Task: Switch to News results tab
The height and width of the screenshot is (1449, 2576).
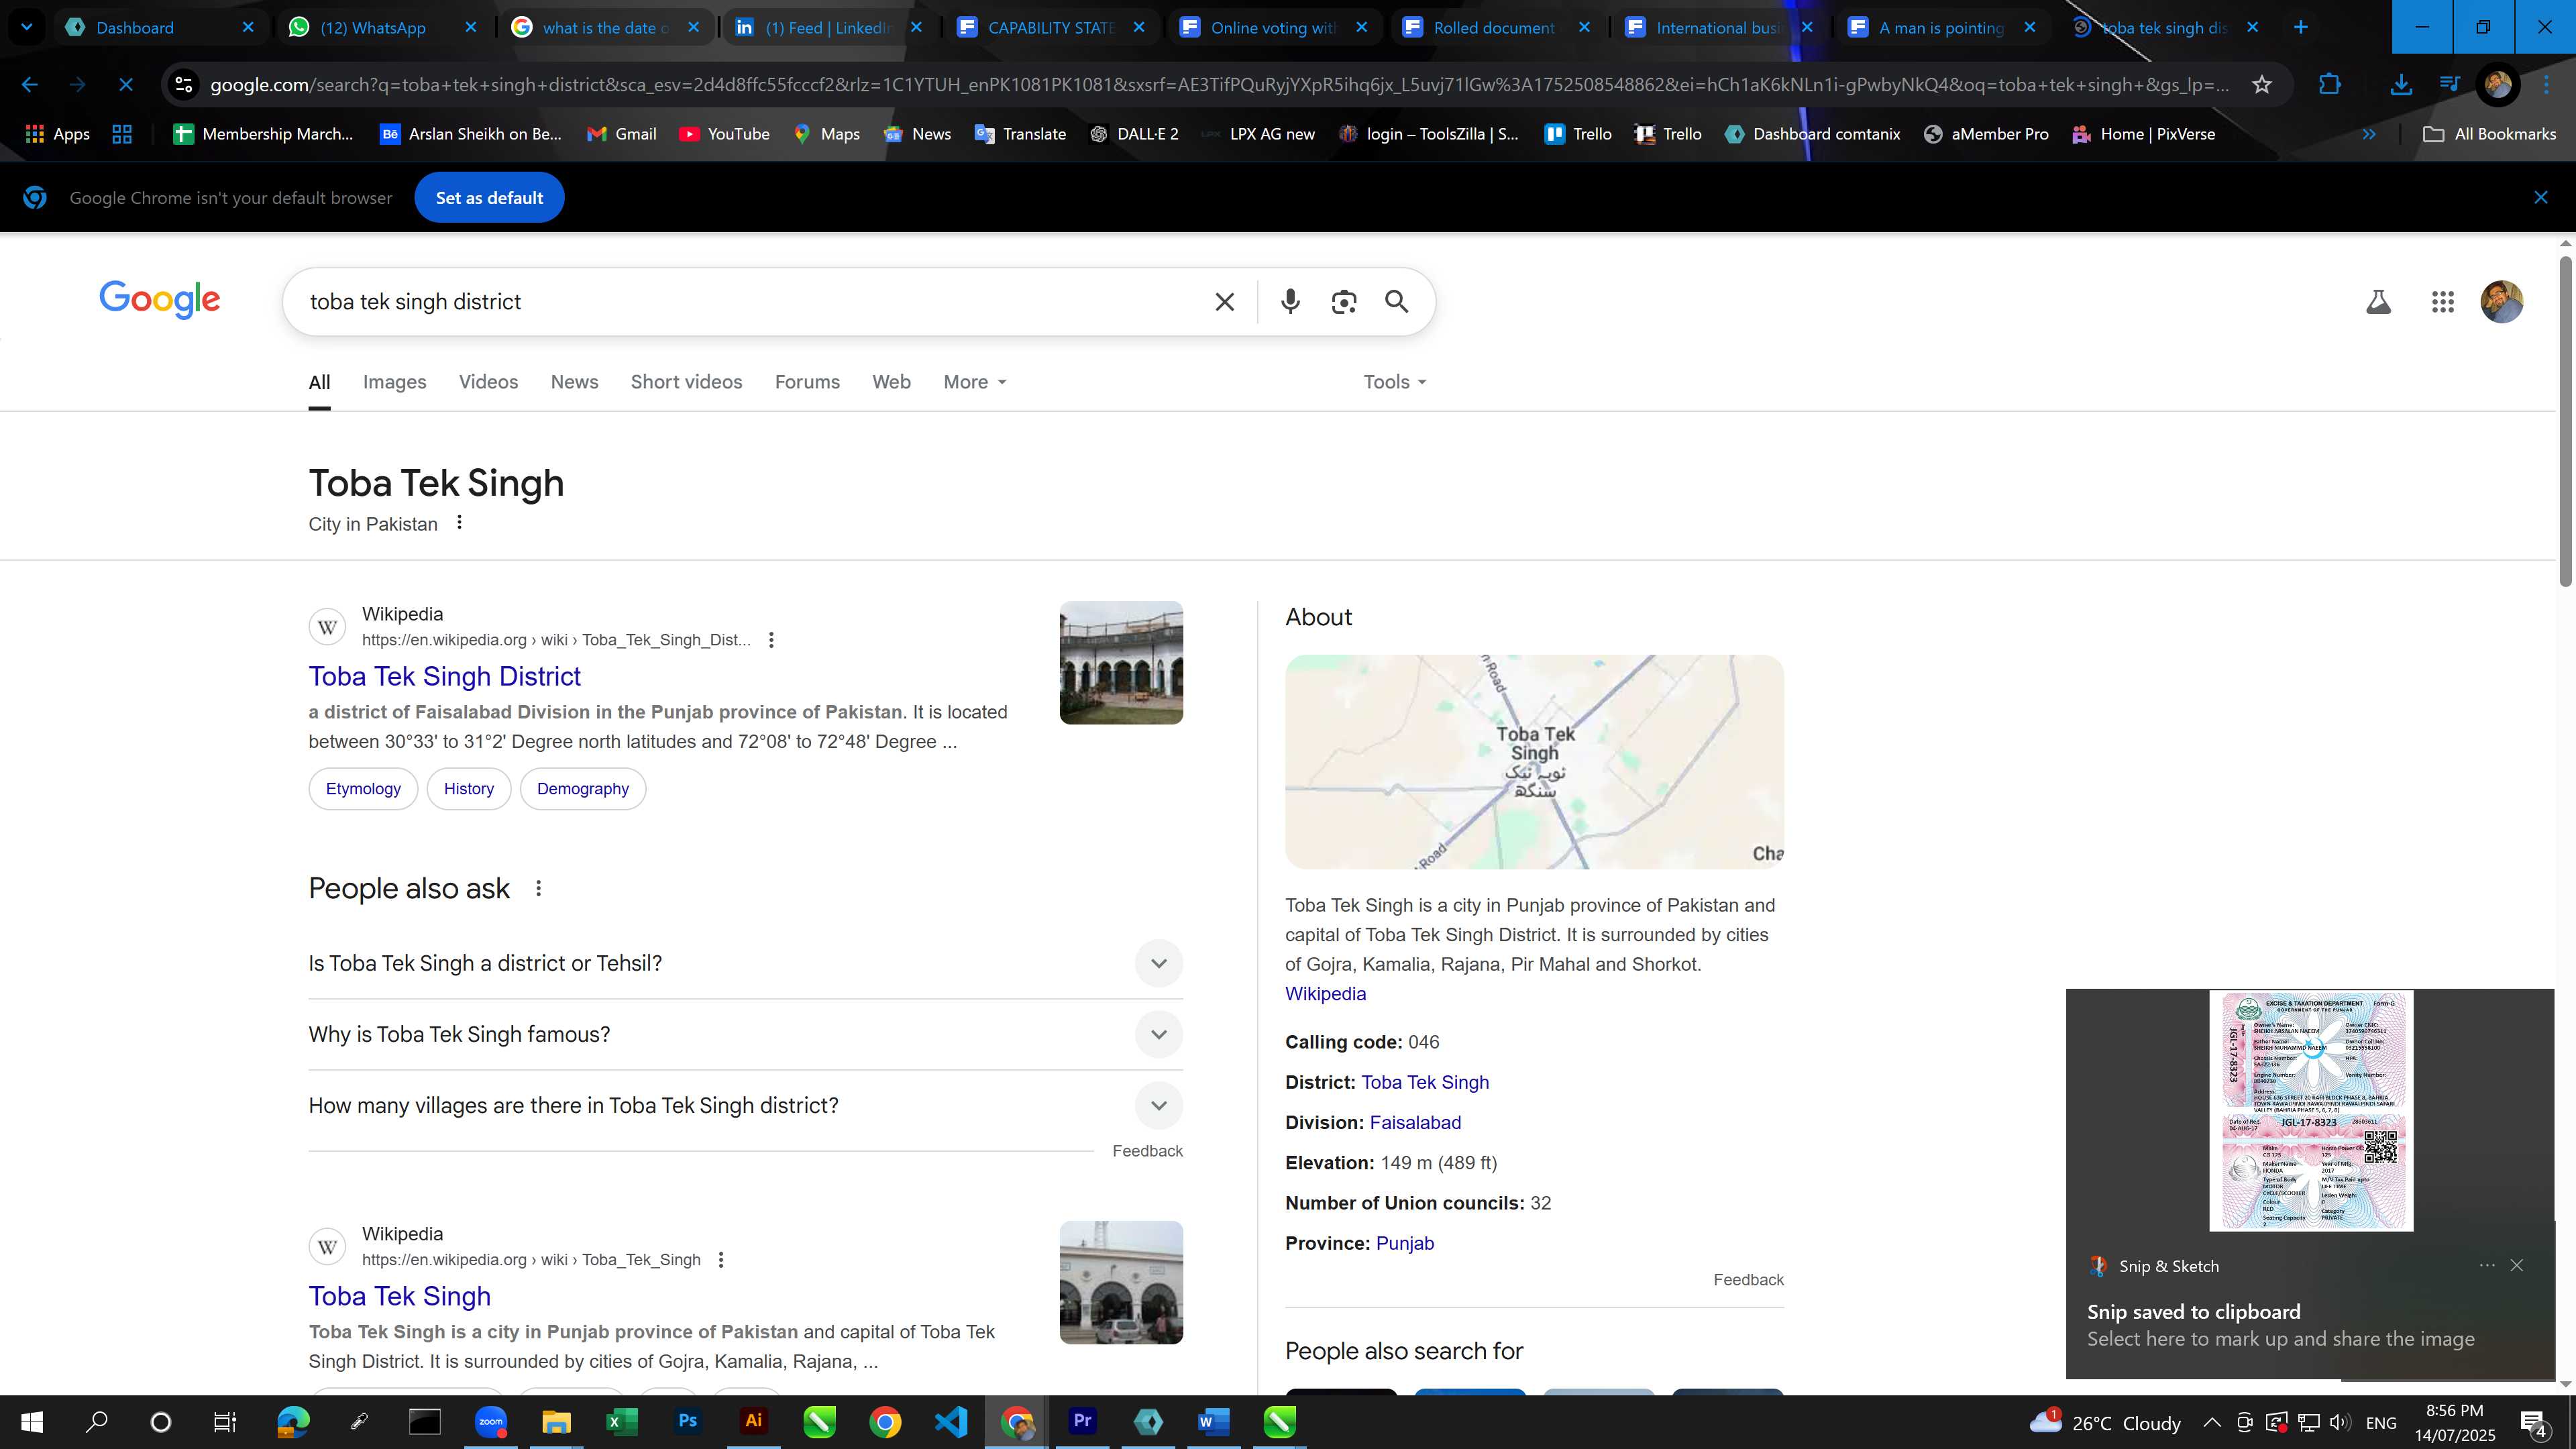Action: [574, 382]
